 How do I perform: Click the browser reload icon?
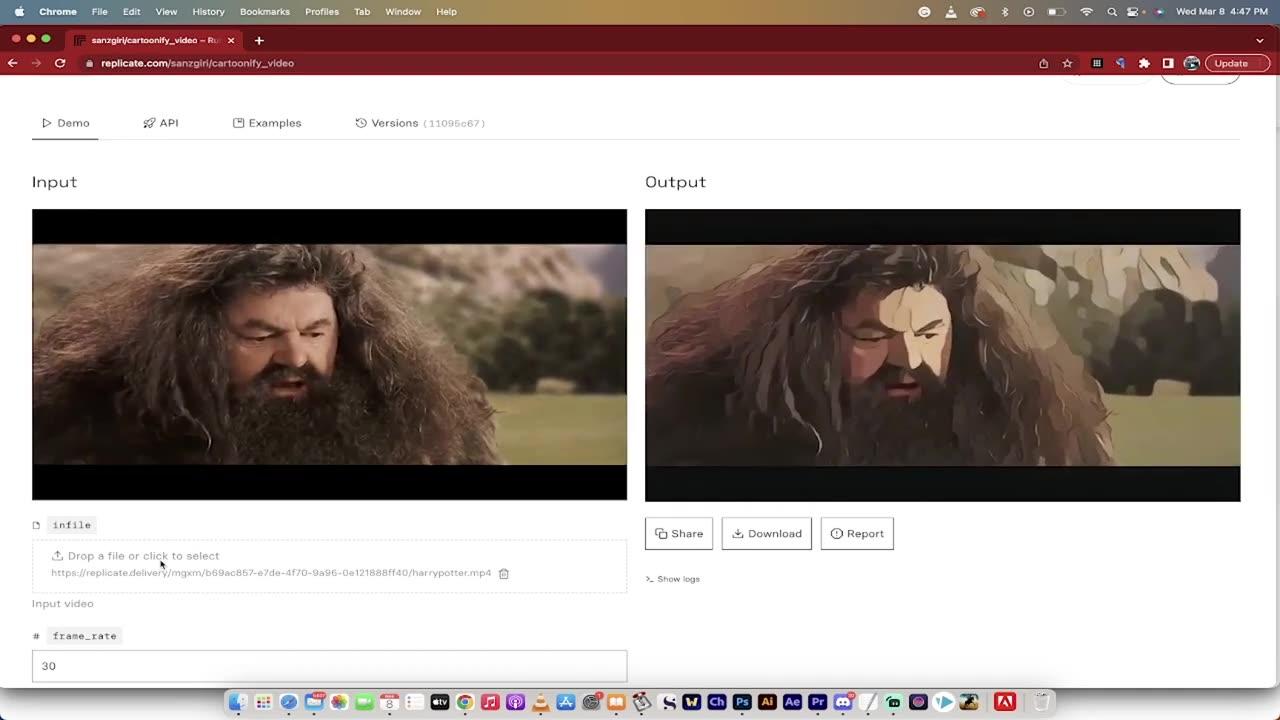[60, 63]
